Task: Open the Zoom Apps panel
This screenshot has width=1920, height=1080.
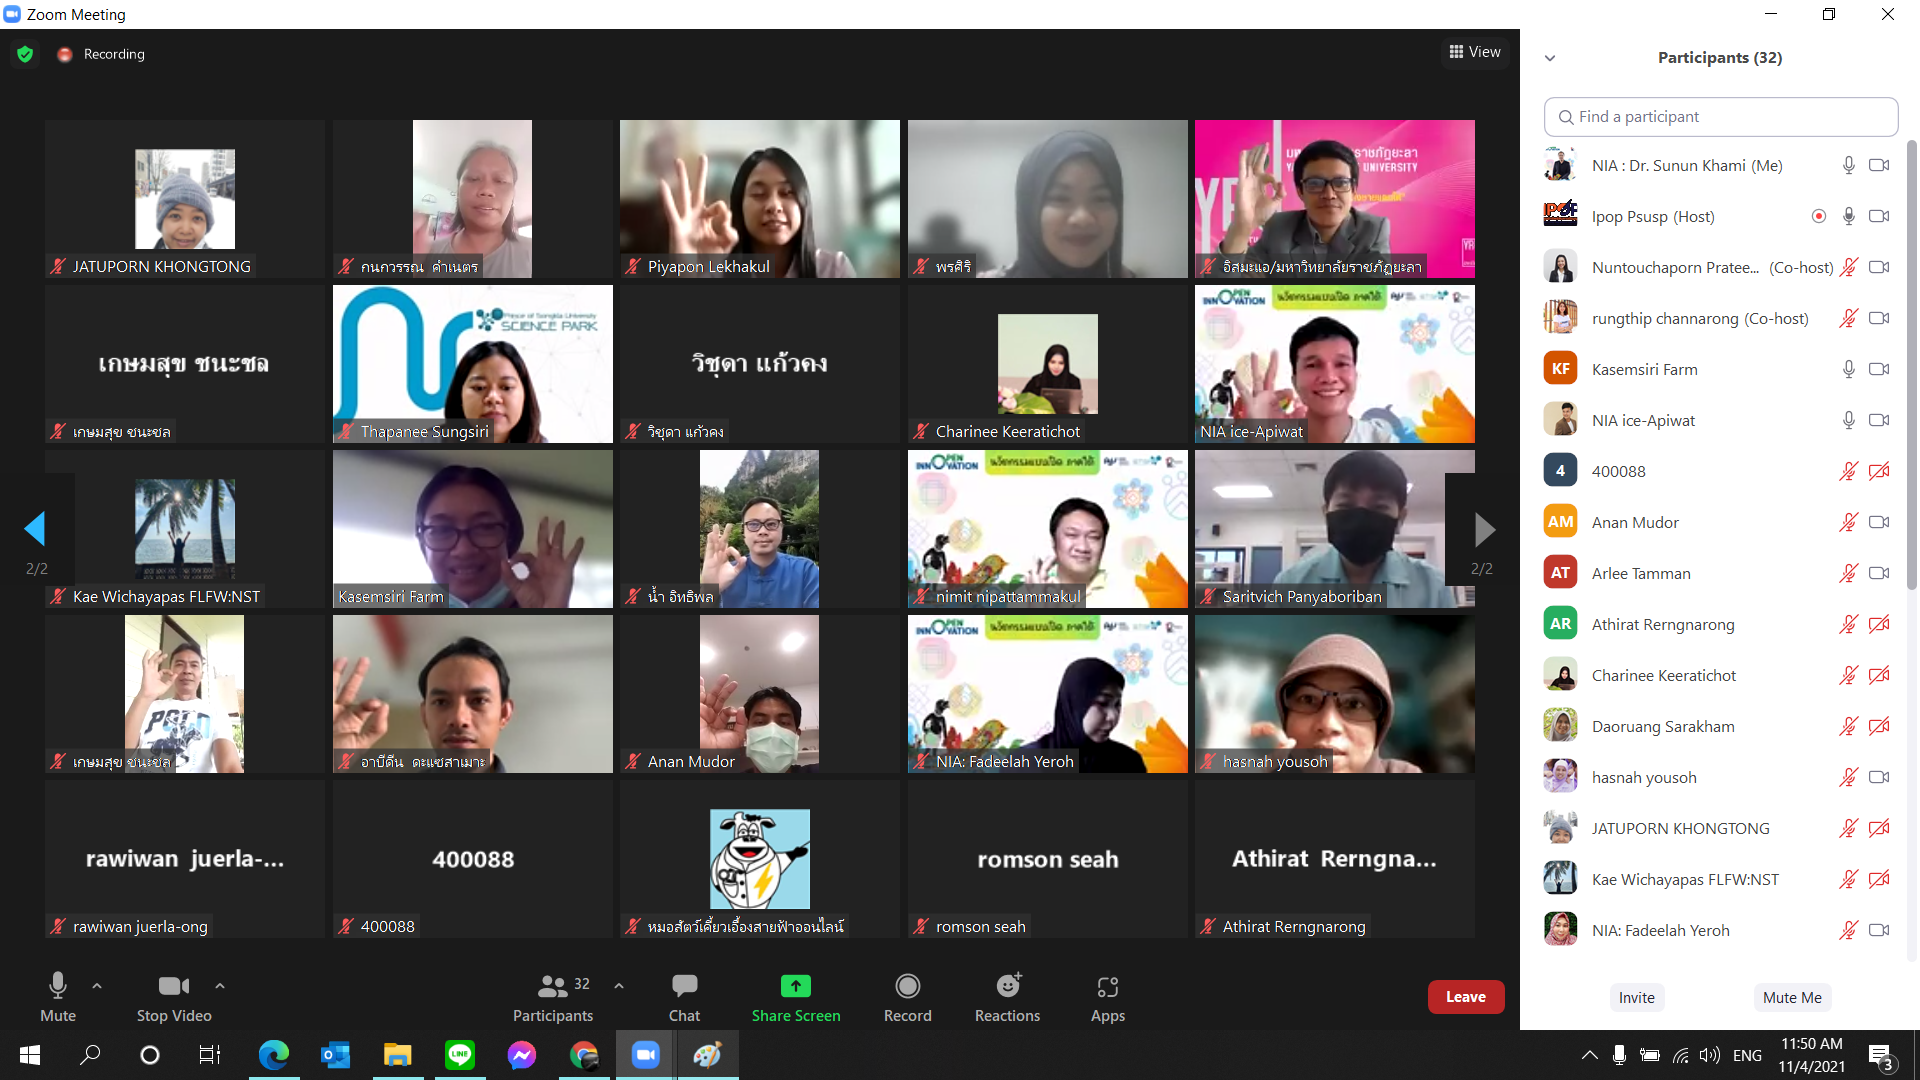Action: pos(1107,997)
